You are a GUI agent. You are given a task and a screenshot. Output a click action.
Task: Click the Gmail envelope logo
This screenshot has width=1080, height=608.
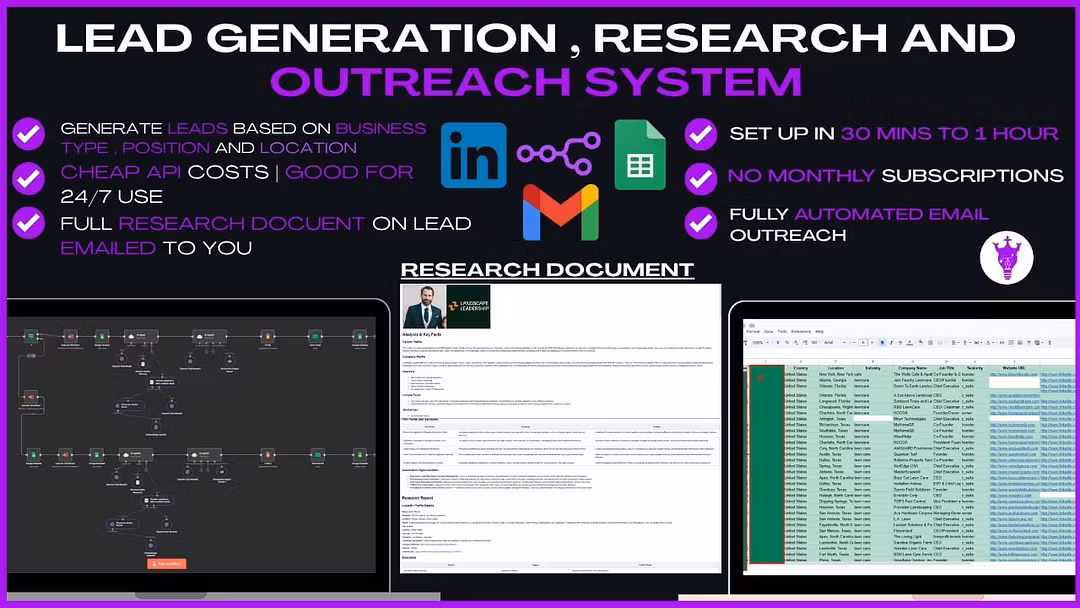click(x=561, y=213)
